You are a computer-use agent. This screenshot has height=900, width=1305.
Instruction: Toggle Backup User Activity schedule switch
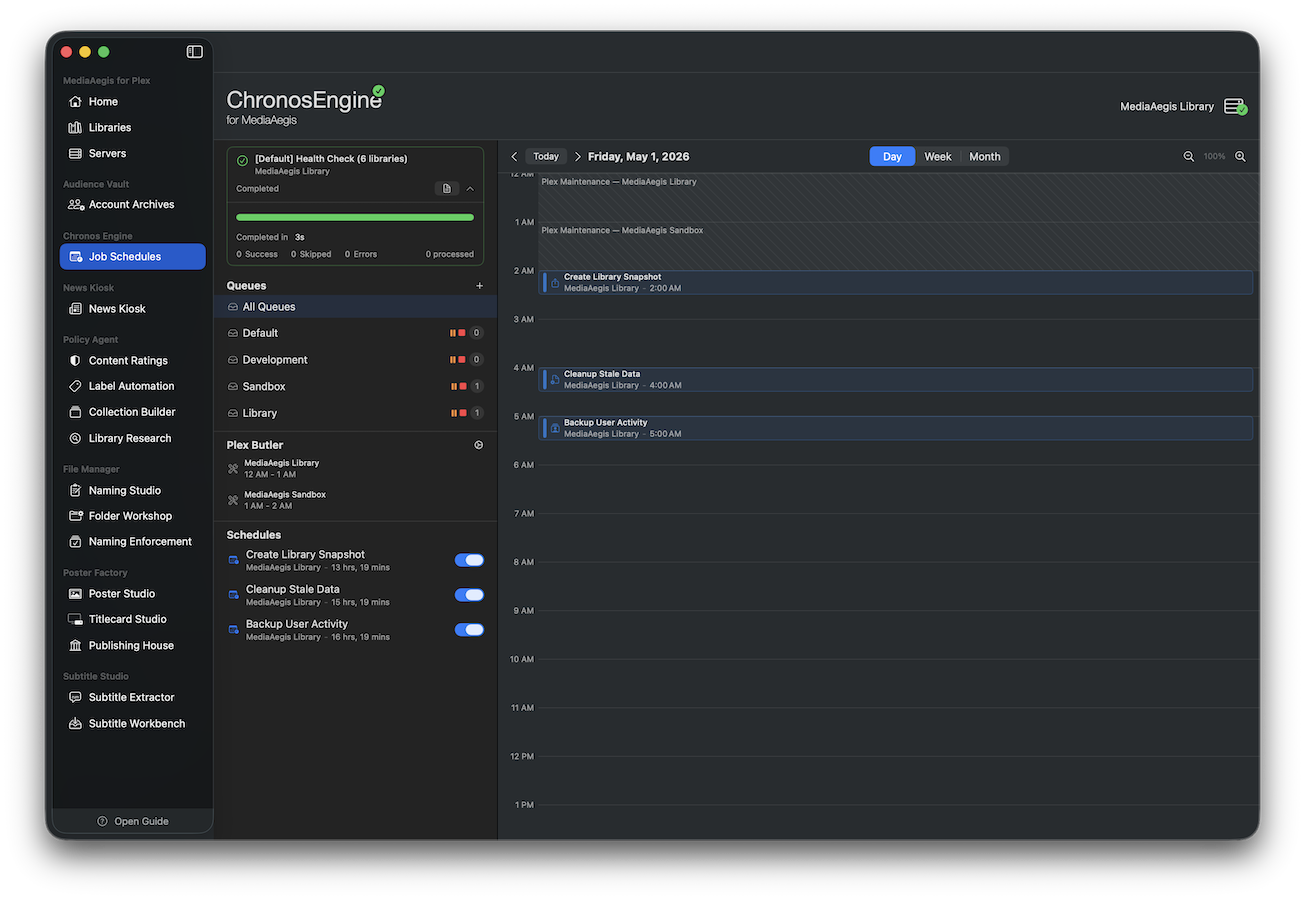point(469,630)
